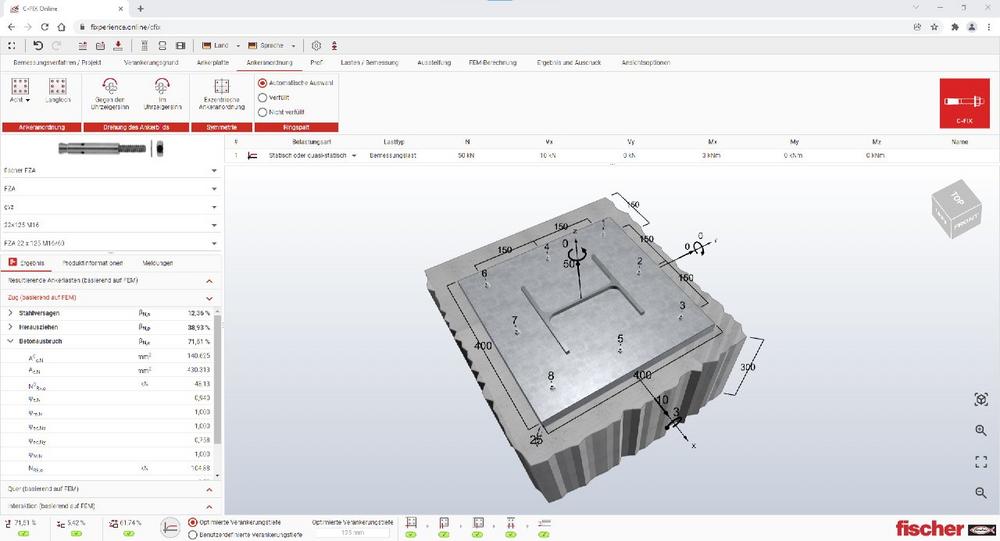Click the new project icon
This screenshot has height=541, width=1000.
[83, 45]
